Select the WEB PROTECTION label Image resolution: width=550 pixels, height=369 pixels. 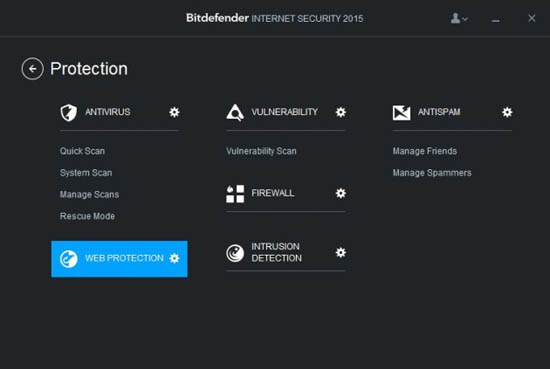tap(124, 259)
